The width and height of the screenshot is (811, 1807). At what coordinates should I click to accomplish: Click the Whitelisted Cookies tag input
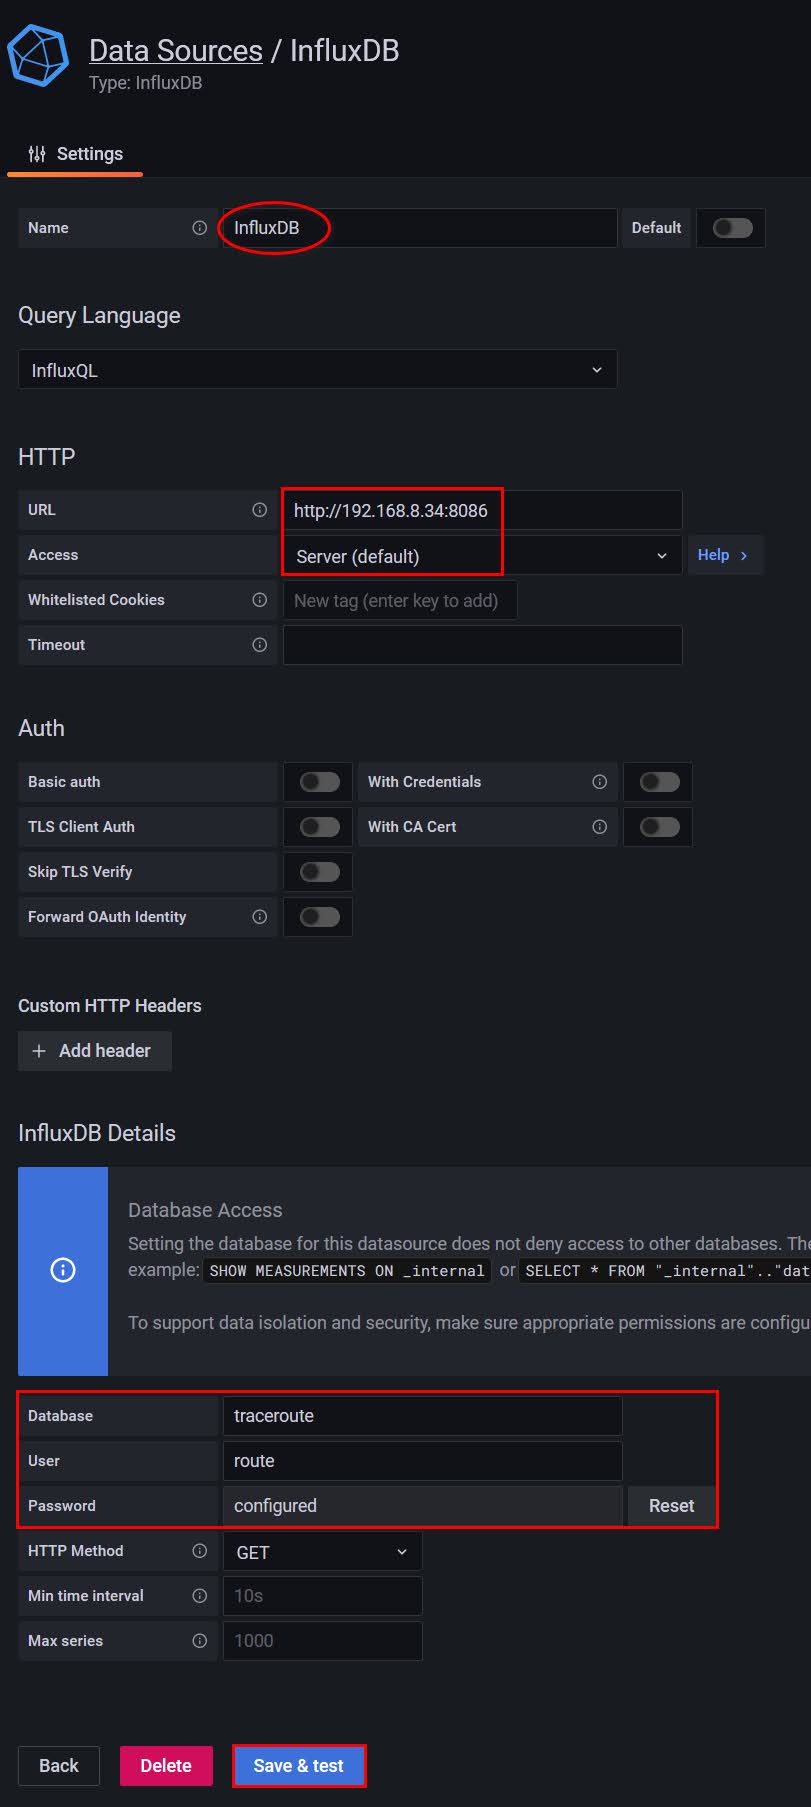[400, 600]
